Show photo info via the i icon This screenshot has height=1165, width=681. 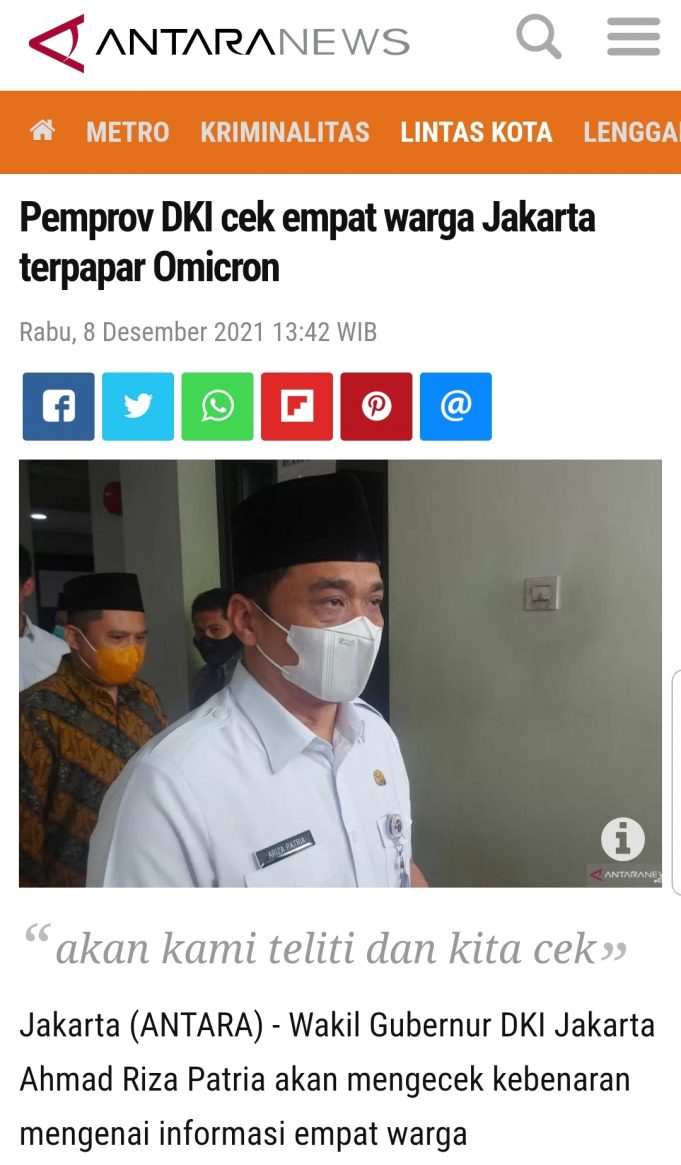click(x=622, y=839)
